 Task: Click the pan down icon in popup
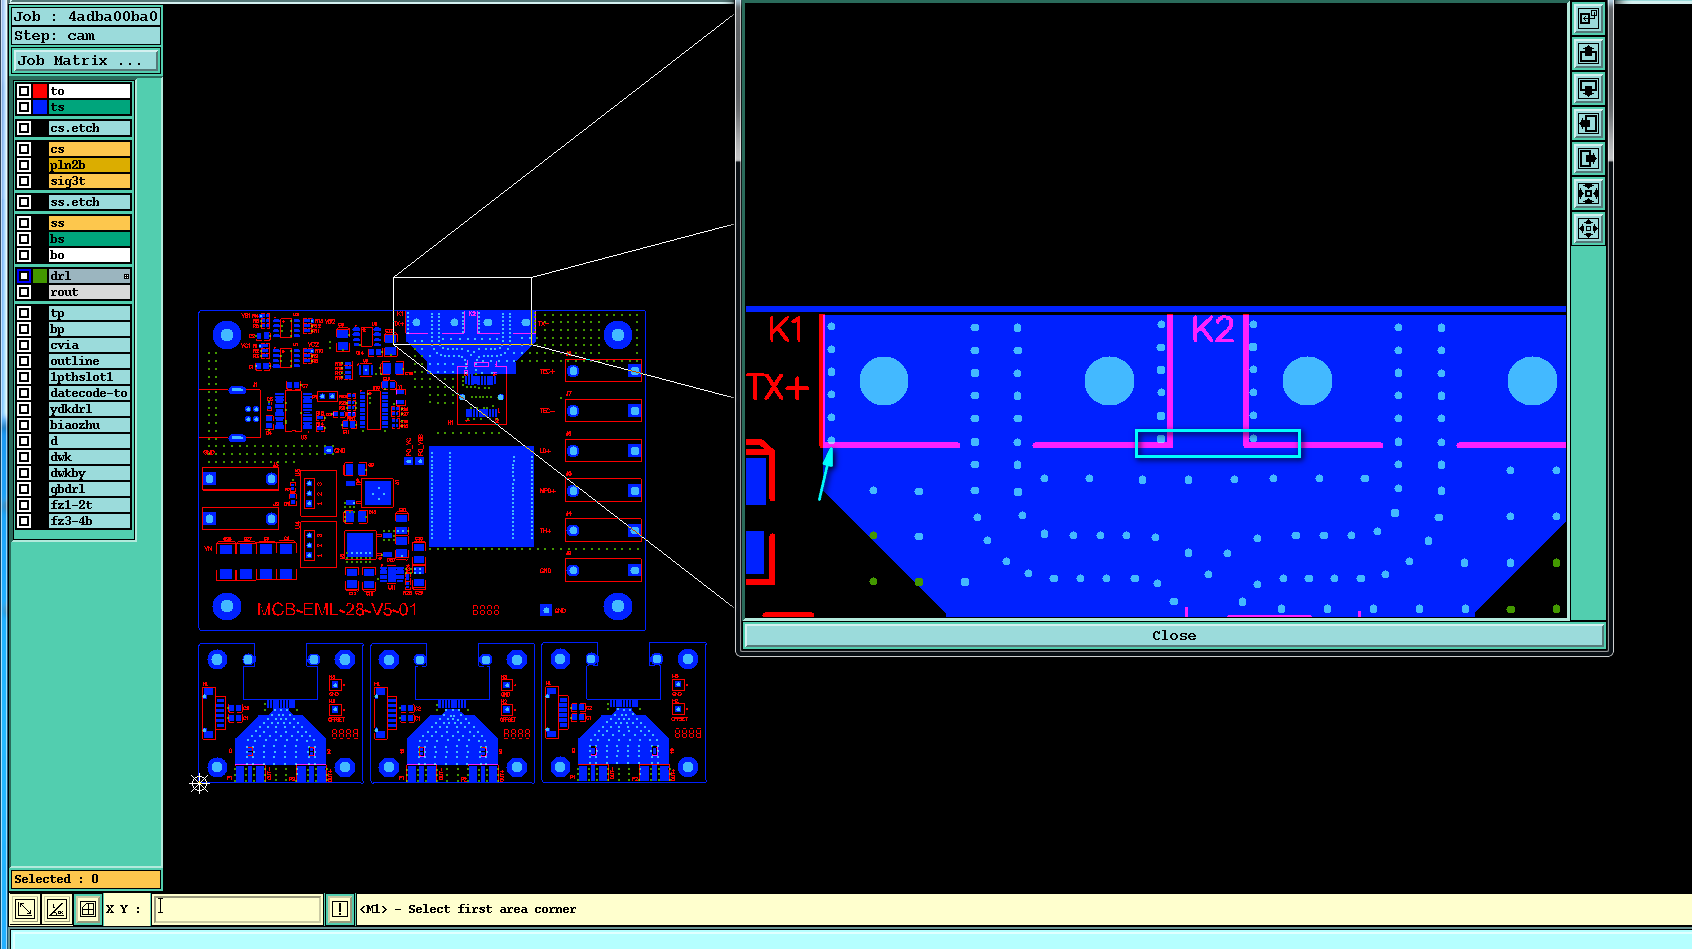tap(1588, 88)
